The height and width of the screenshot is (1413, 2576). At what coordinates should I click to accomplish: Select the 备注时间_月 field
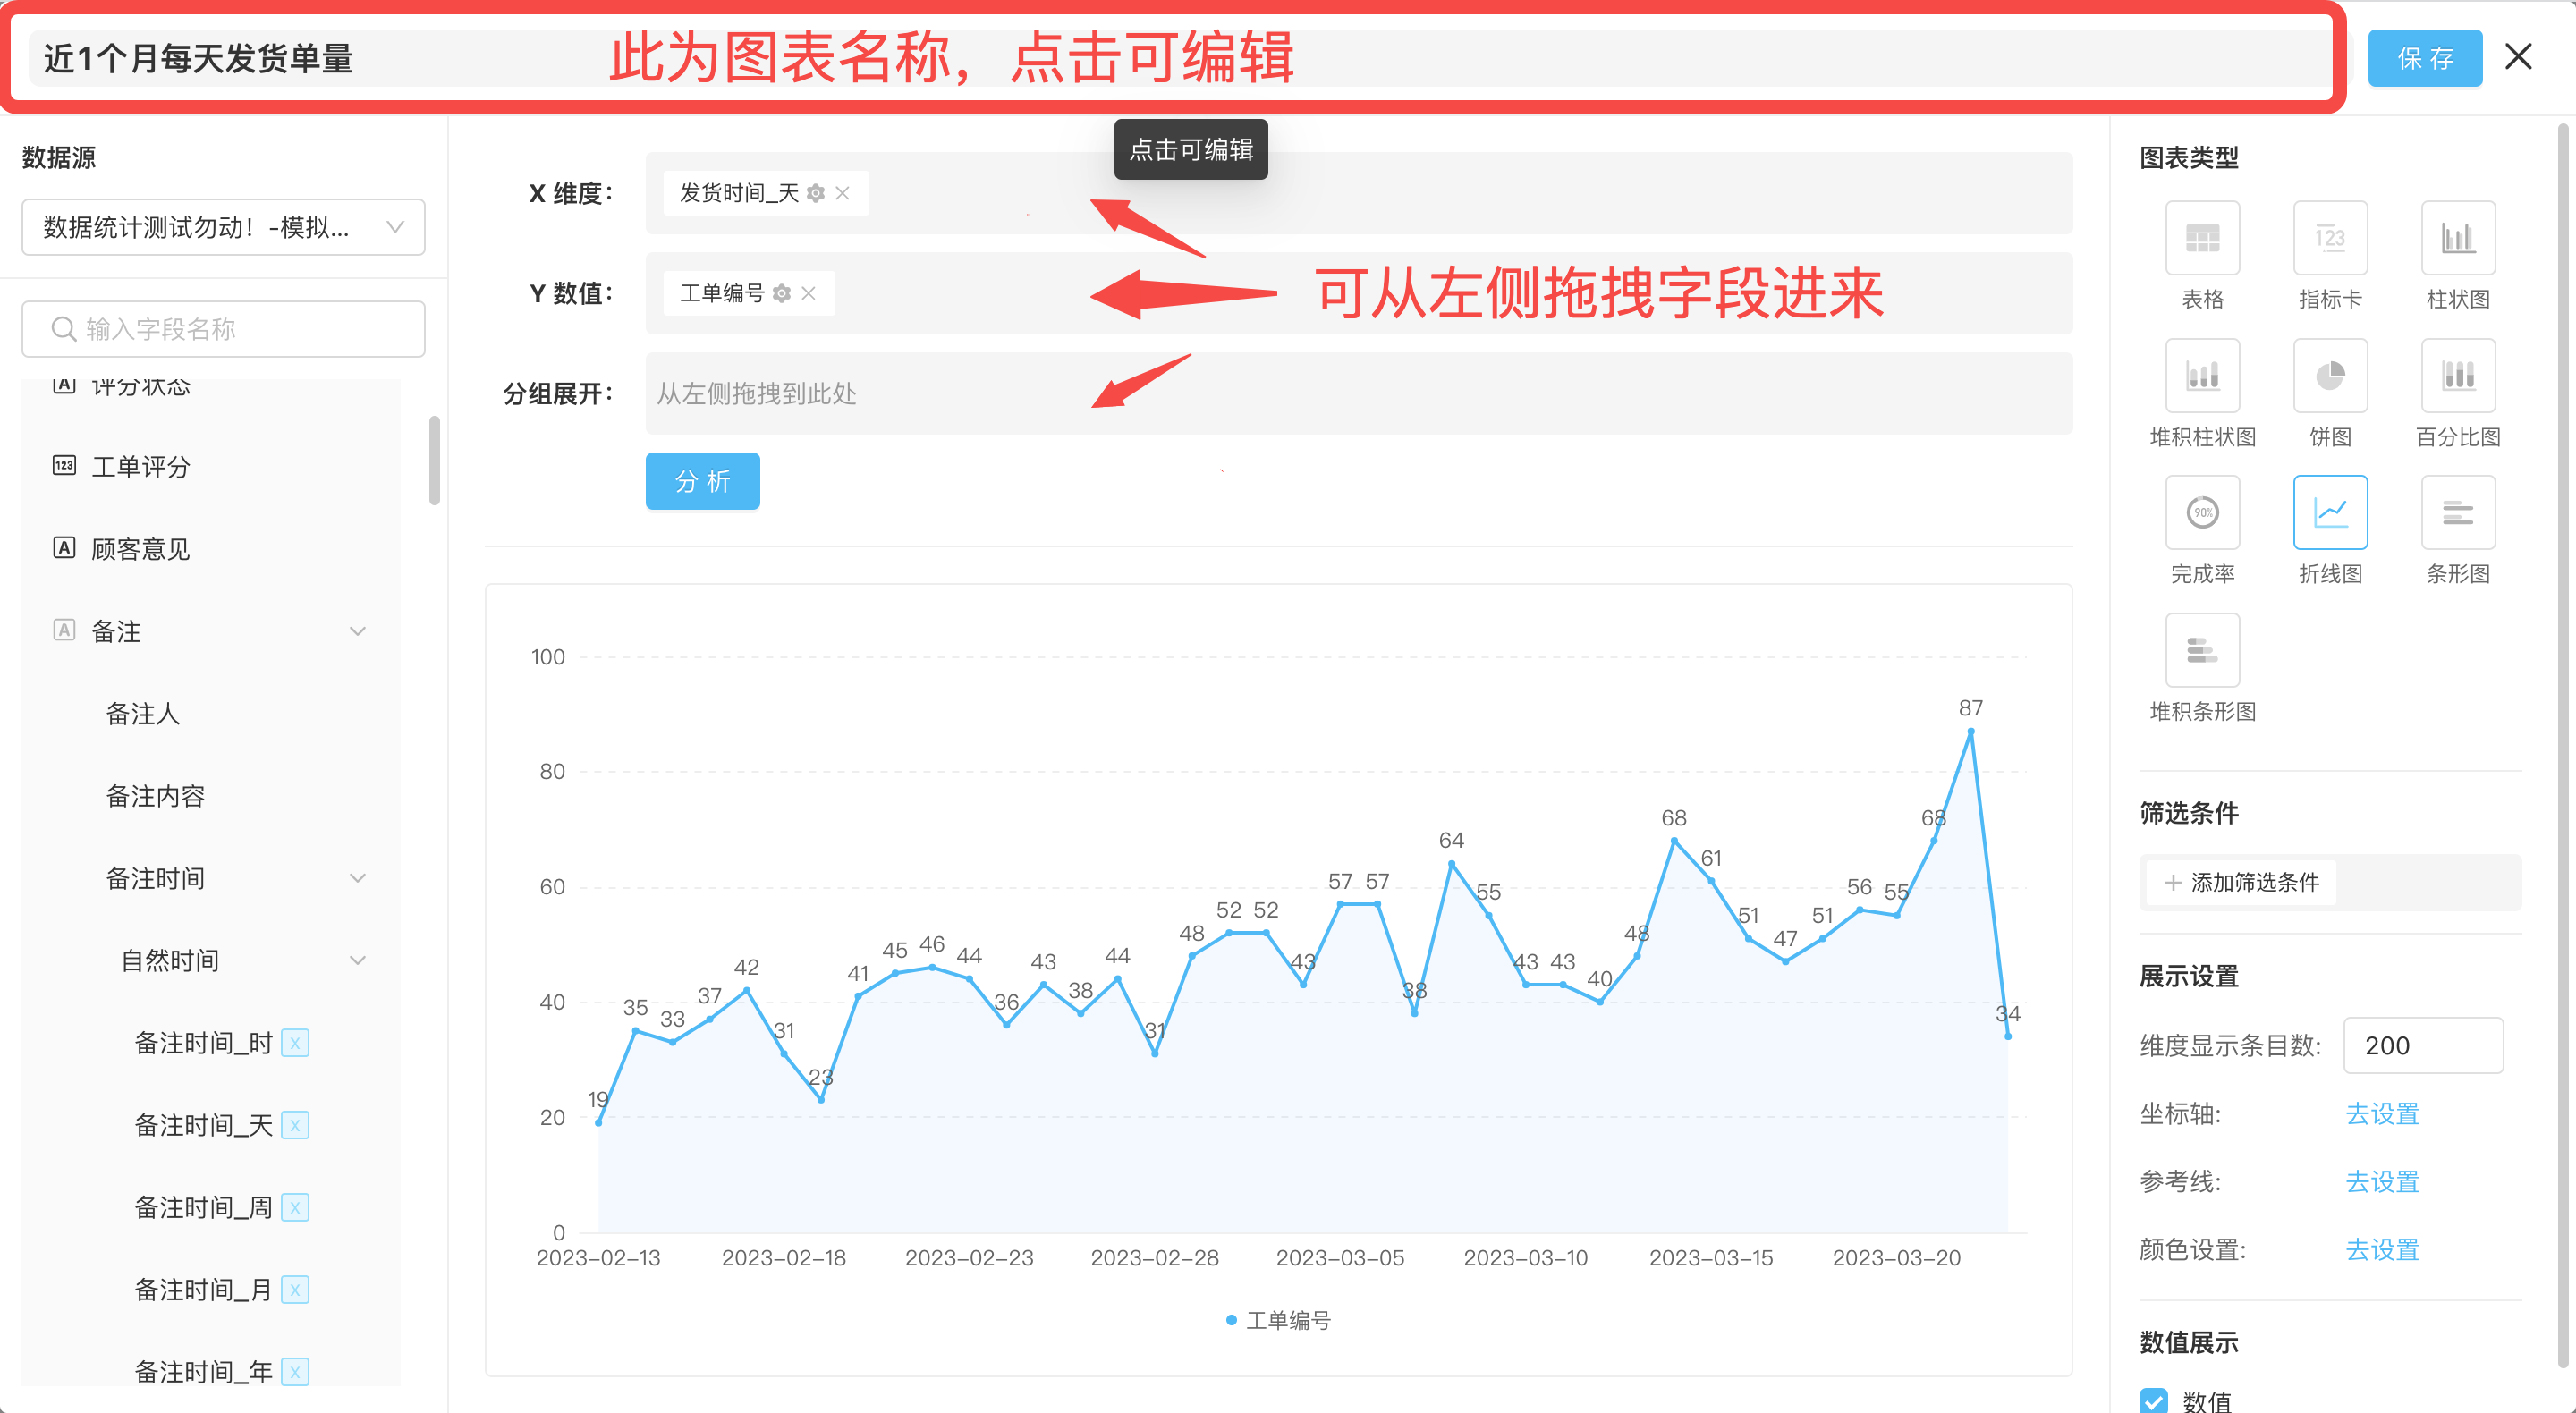tap(203, 1290)
